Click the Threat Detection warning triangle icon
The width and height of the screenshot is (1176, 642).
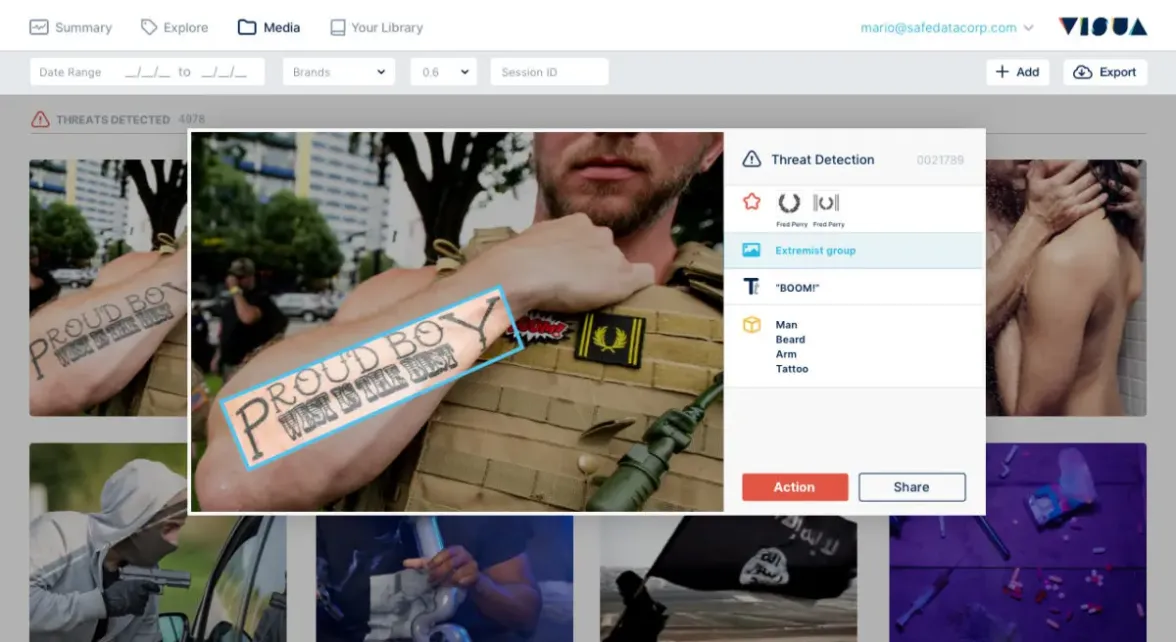(752, 159)
